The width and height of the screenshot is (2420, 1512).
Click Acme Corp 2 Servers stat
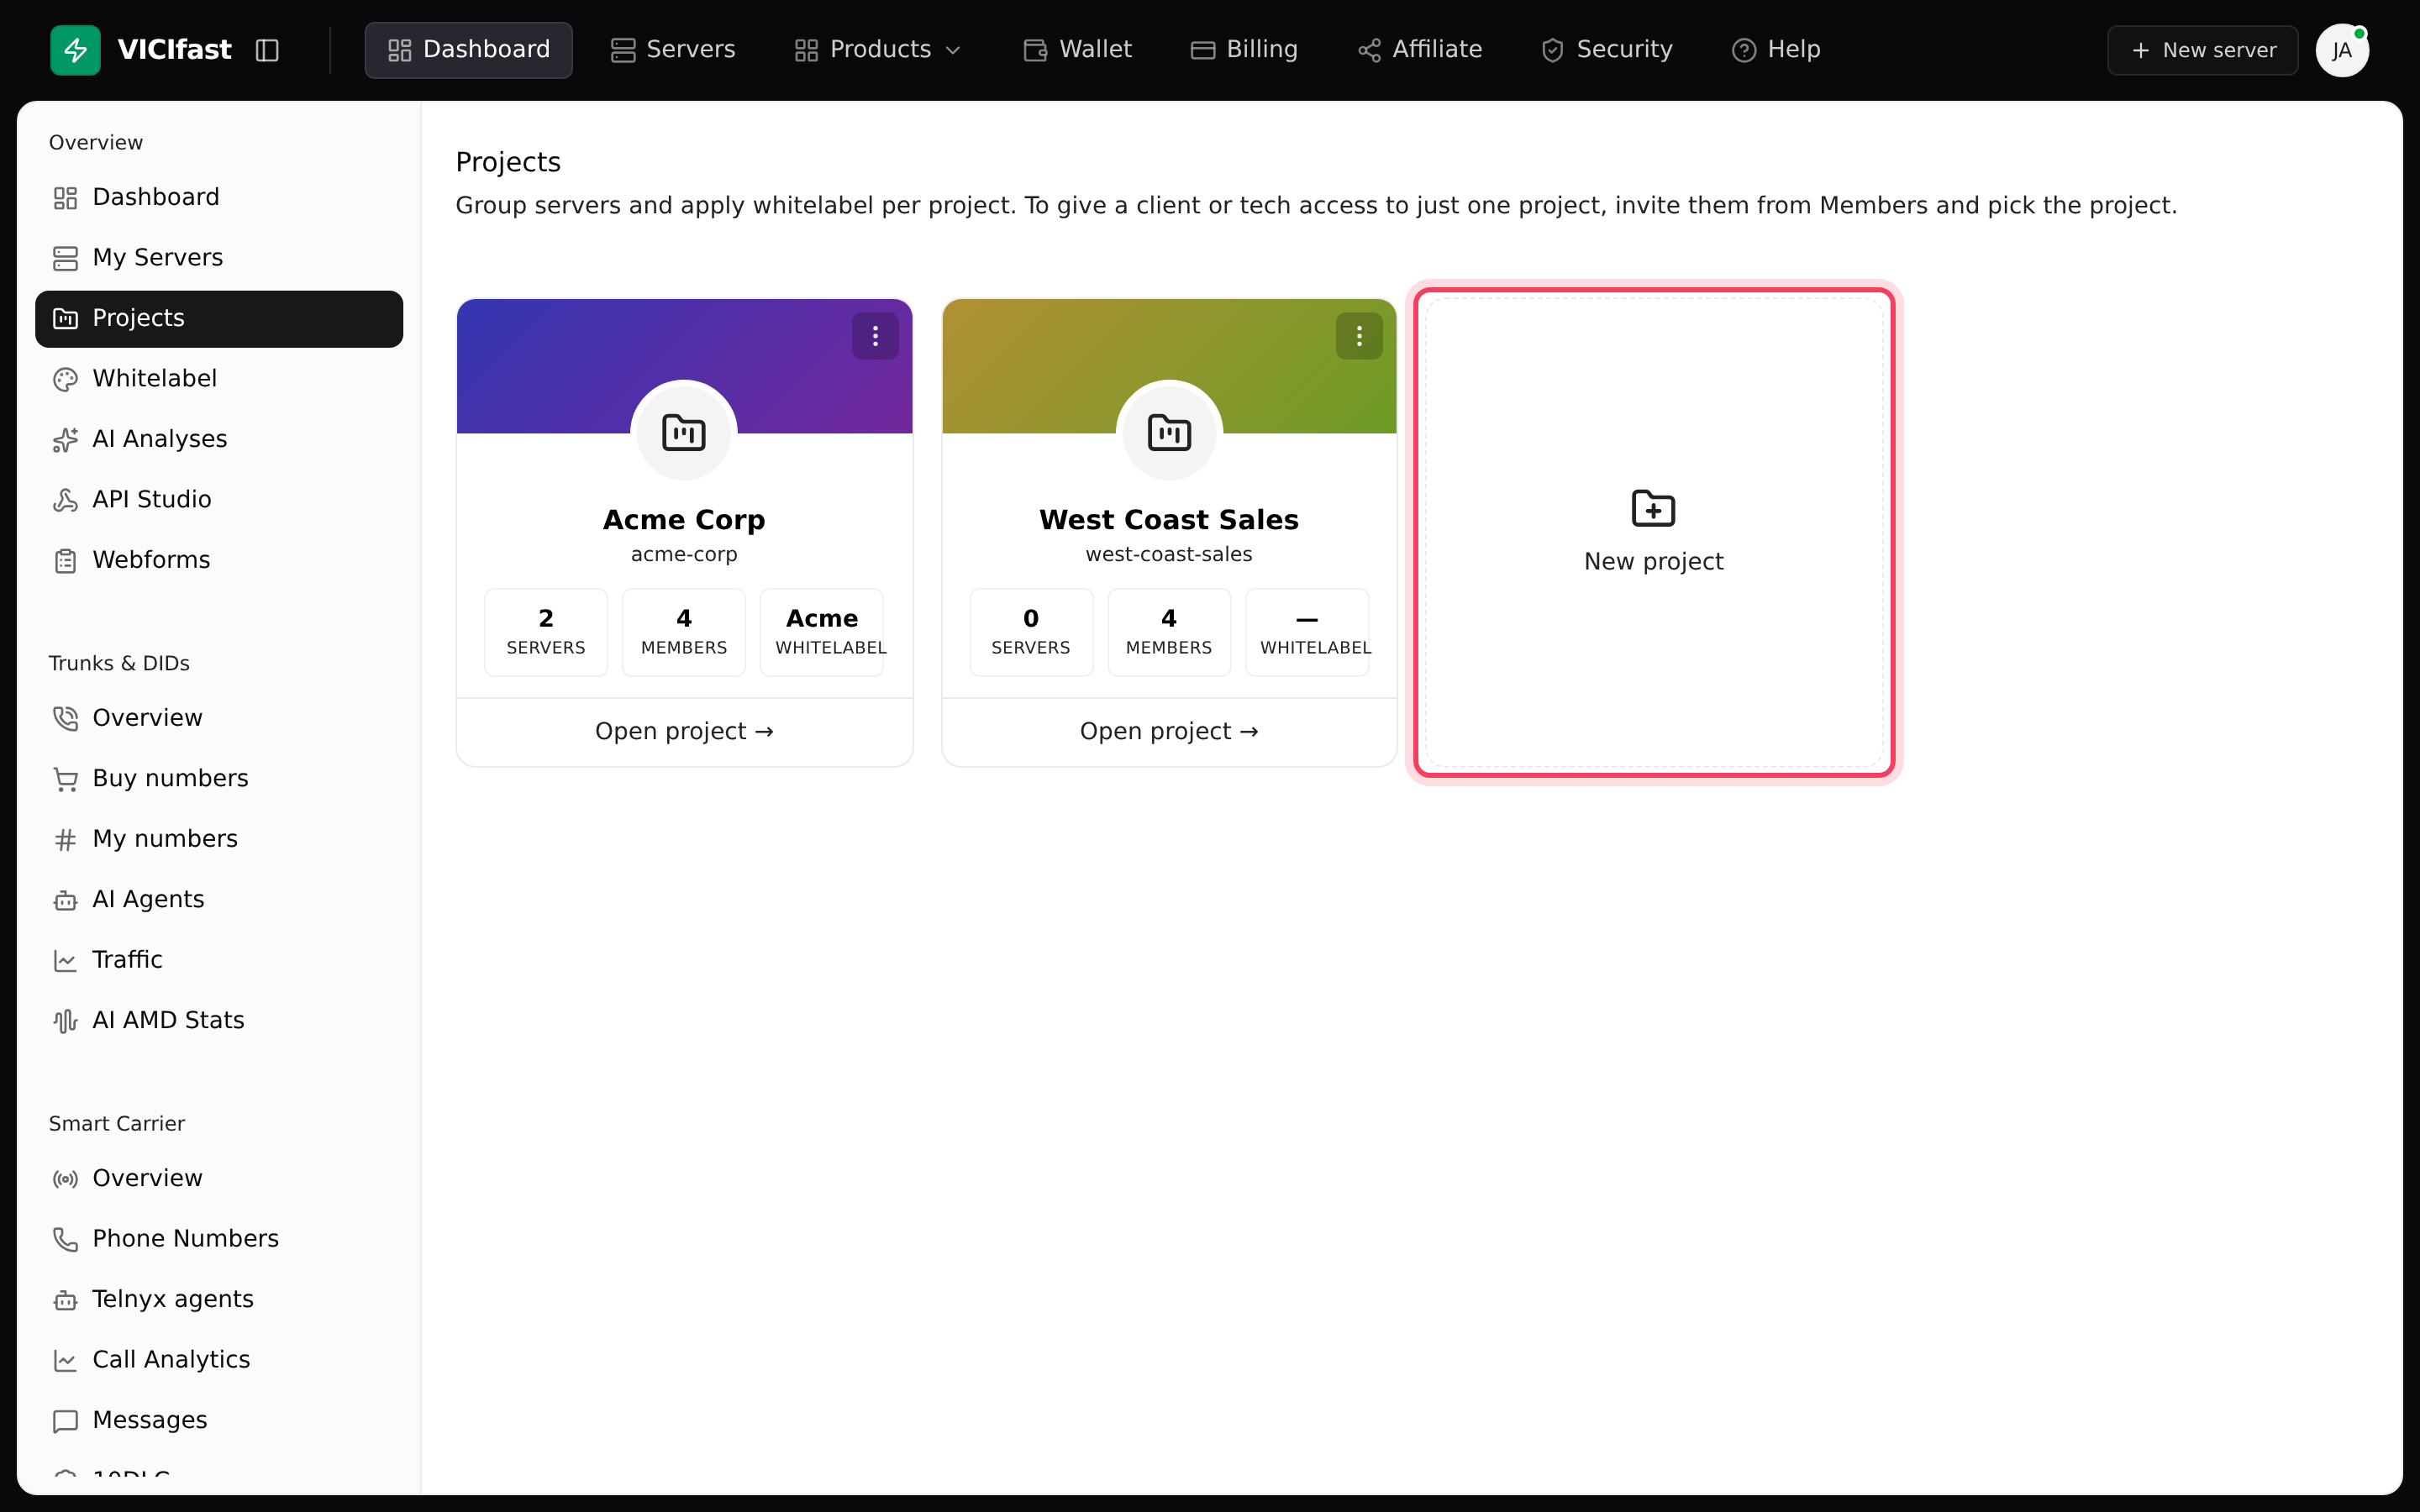click(x=546, y=632)
